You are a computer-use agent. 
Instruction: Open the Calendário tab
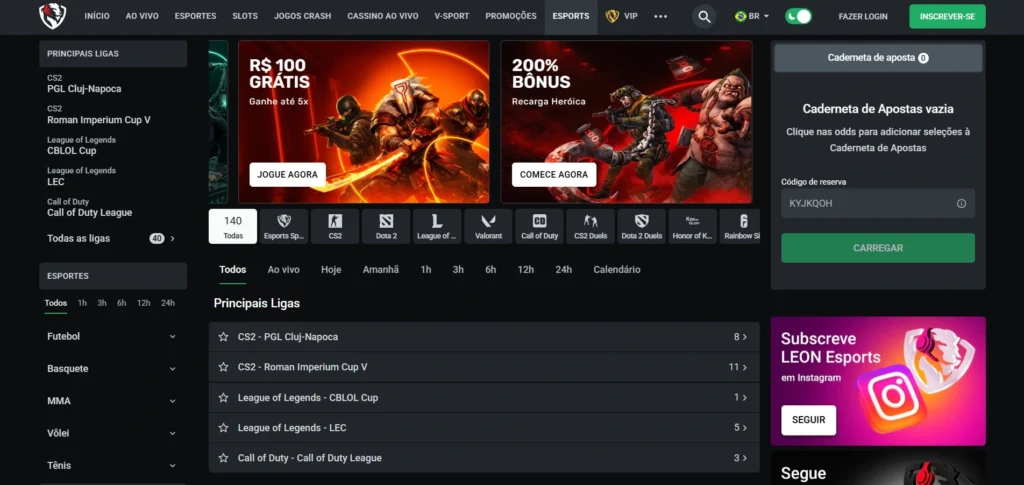pos(616,270)
